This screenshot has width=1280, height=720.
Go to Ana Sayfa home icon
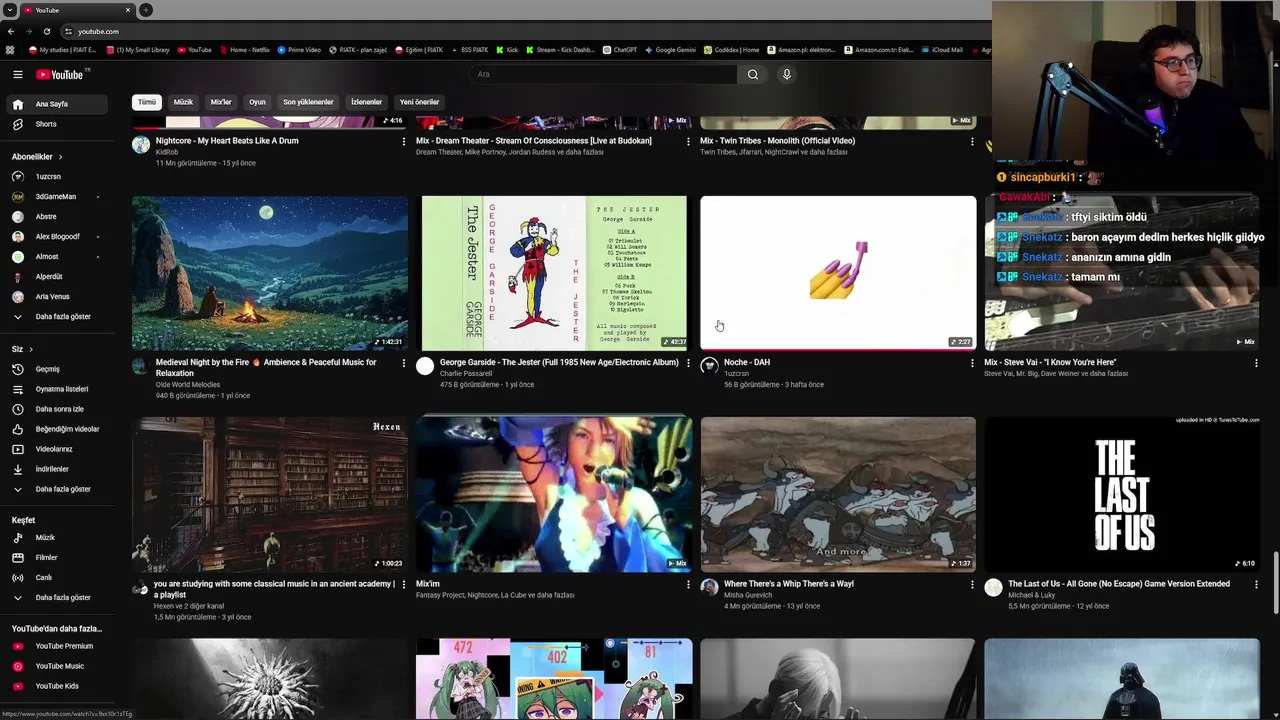pyautogui.click(x=17, y=104)
